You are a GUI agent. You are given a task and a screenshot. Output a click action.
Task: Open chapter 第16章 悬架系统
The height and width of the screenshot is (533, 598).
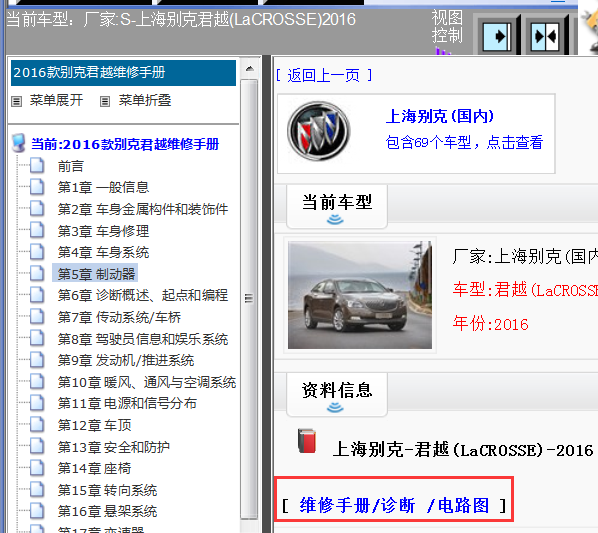tap(108, 511)
